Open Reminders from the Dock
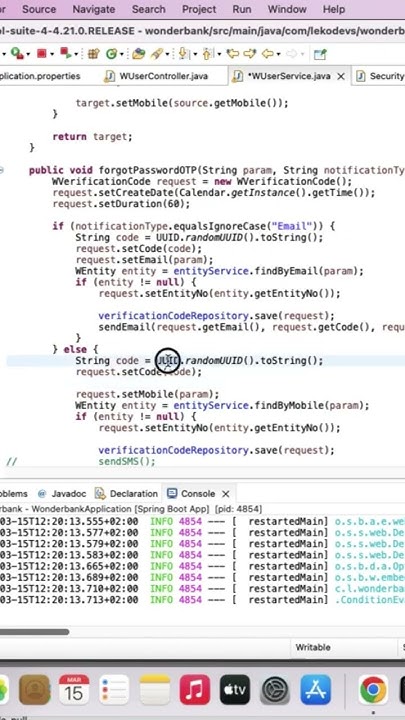The height and width of the screenshot is (720, 405). [x=114, y=689]
